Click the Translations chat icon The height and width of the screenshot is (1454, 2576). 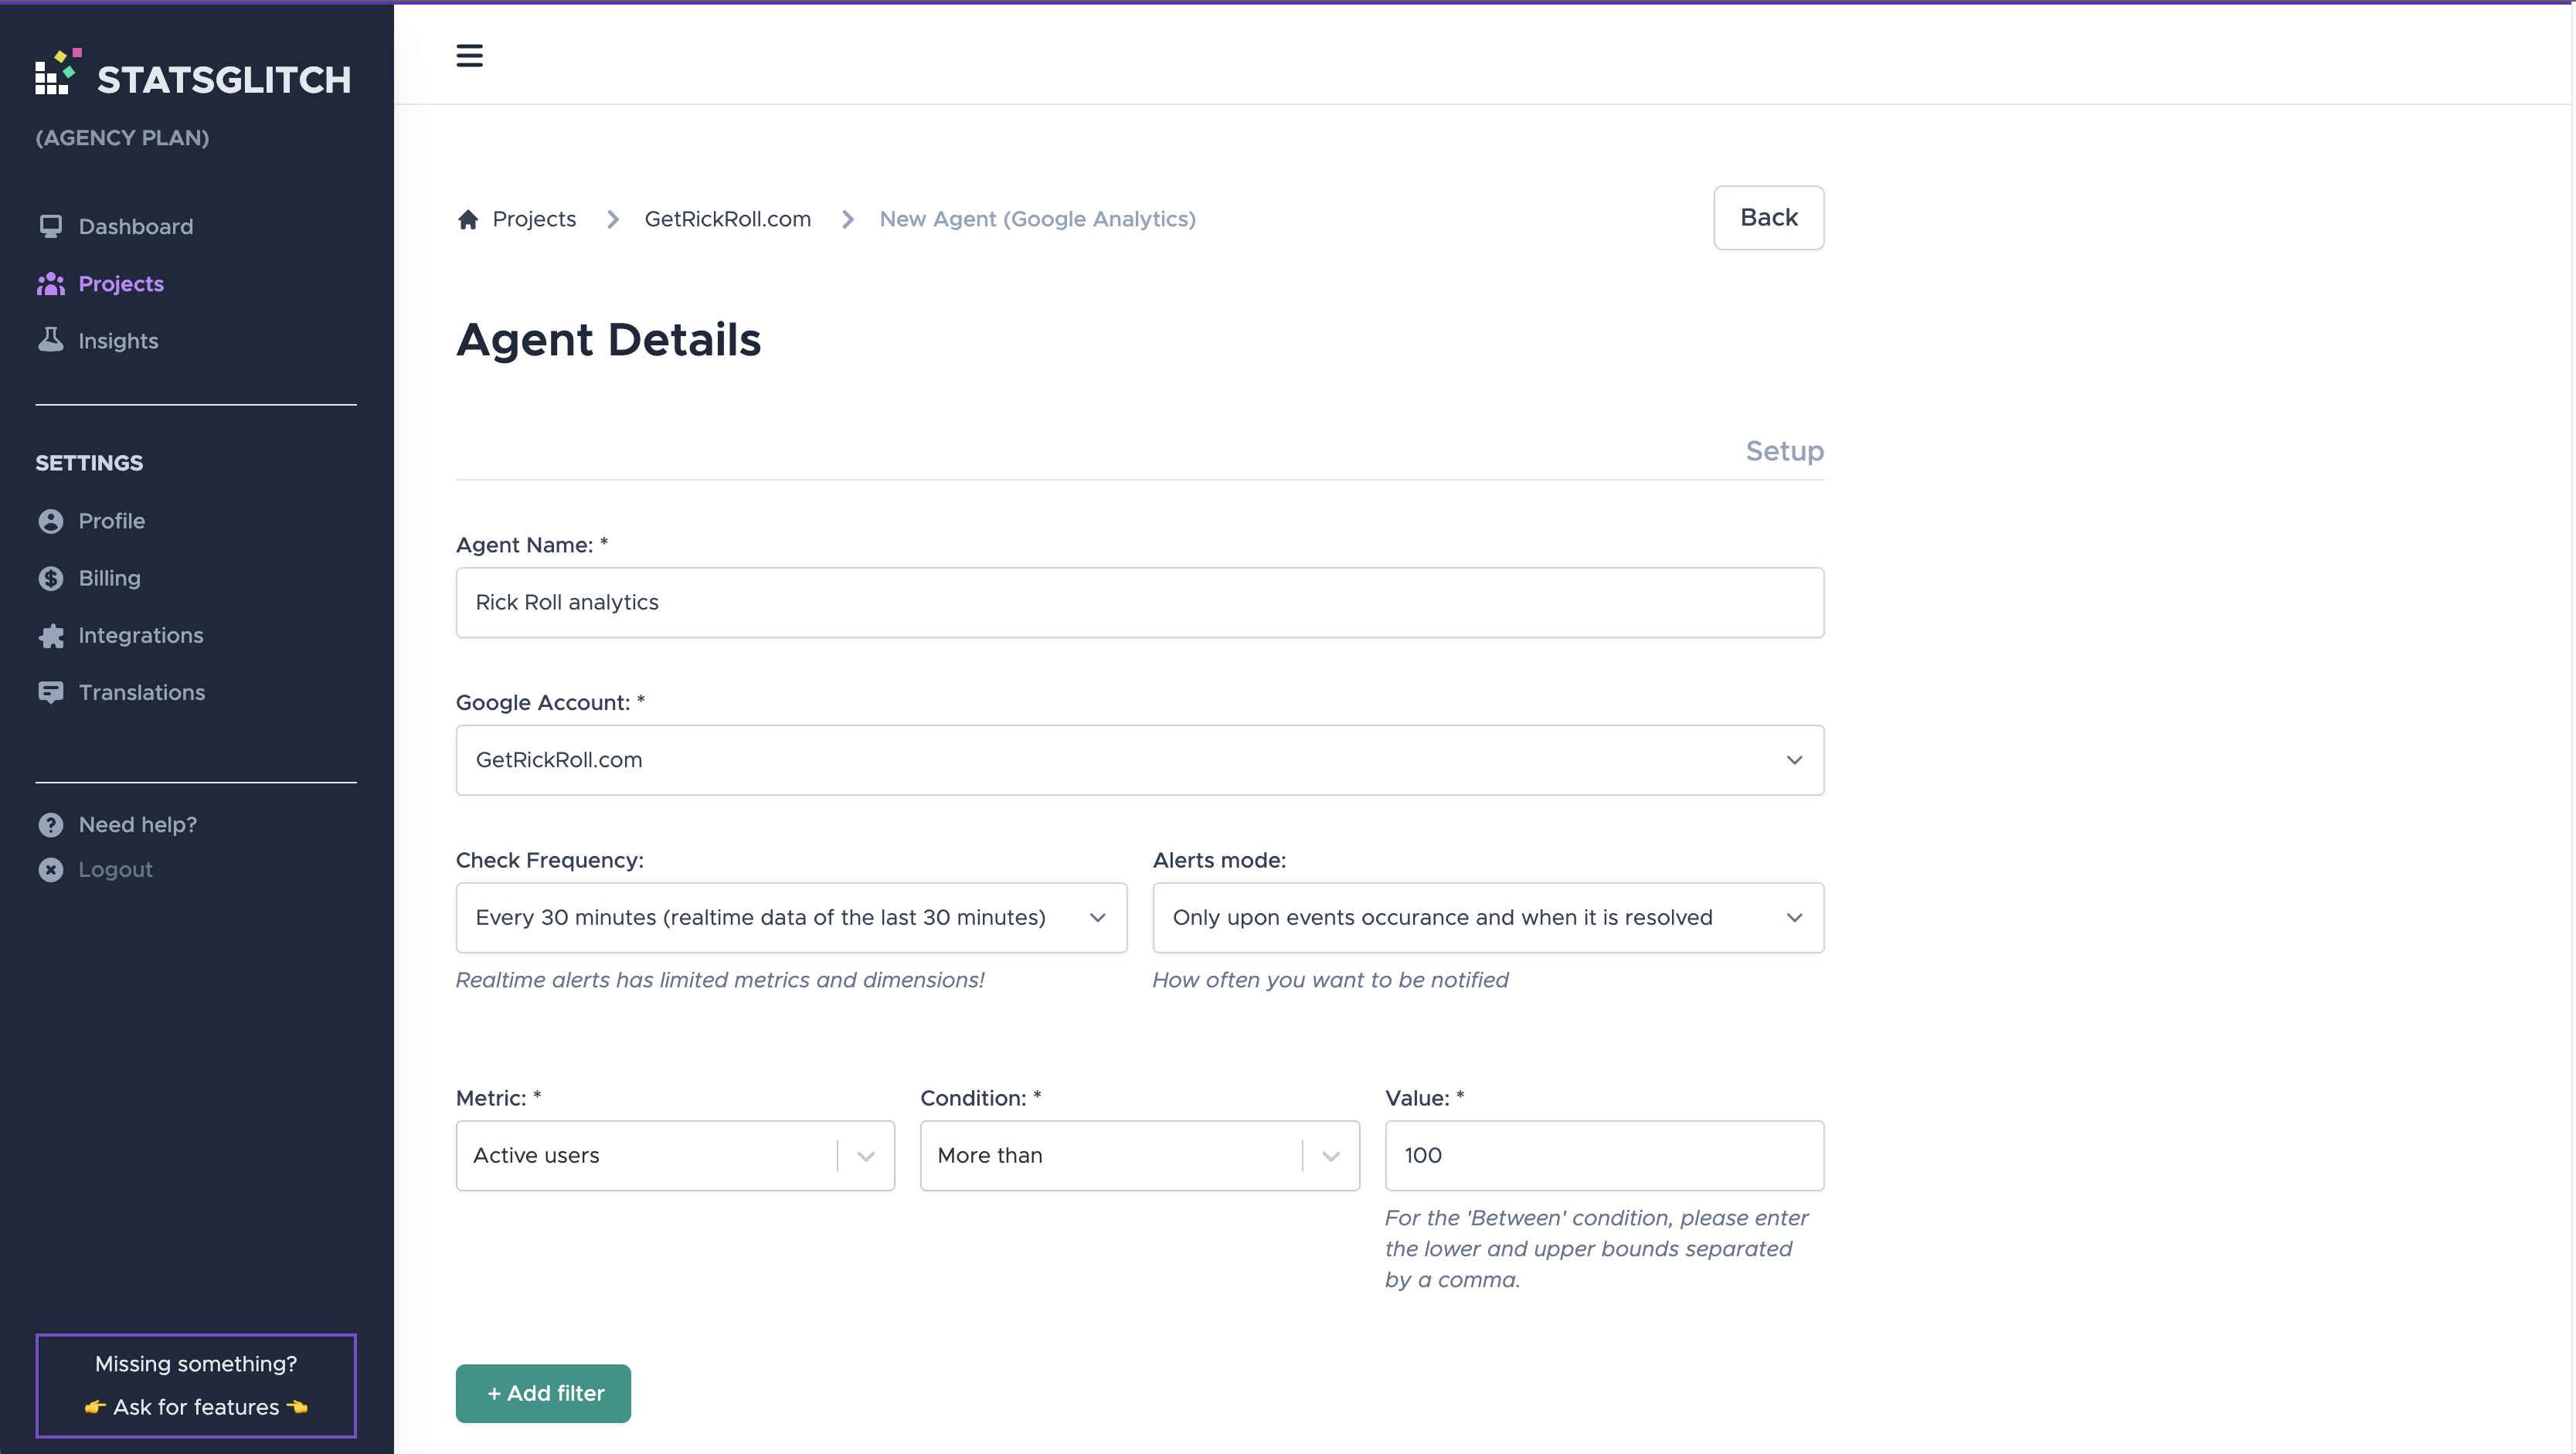pyautogui.click(x=51, y=692)
